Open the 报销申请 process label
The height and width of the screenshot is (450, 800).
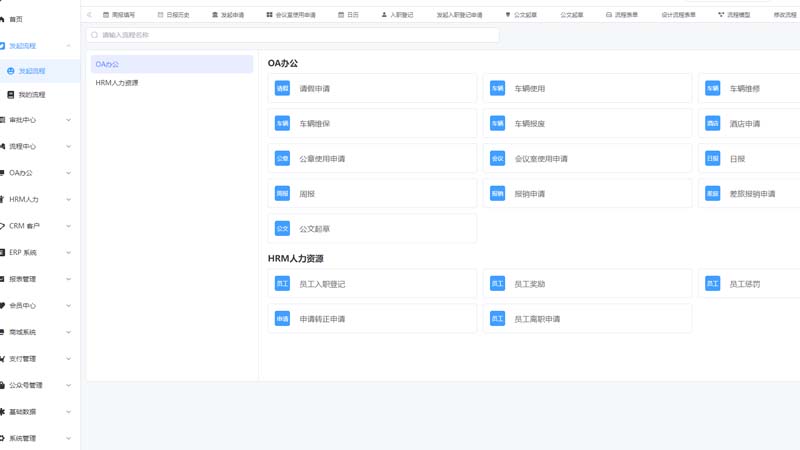(x=530, y=194)
